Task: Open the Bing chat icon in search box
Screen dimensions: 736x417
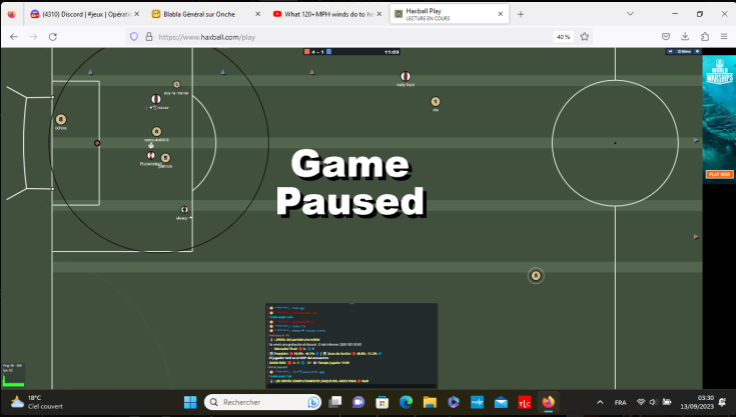Action: point(314,402)
